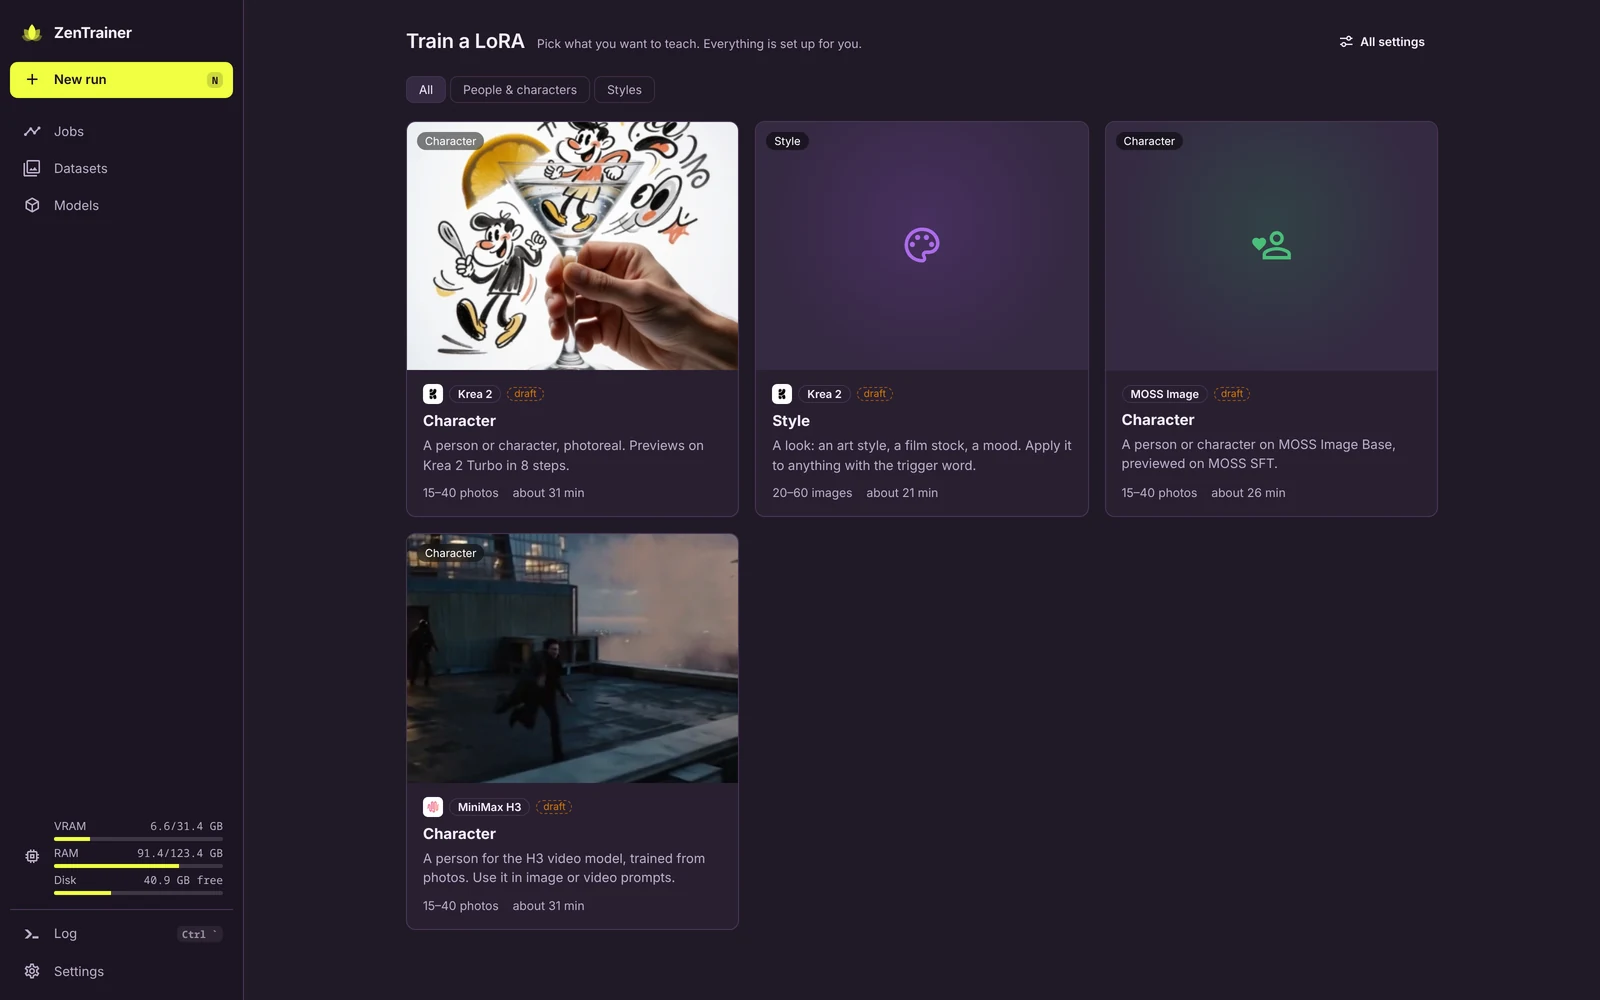This screenshot has height=1000, width=1600.
Task: Click 'about 21 min' on the Style card
Action: 902,493
